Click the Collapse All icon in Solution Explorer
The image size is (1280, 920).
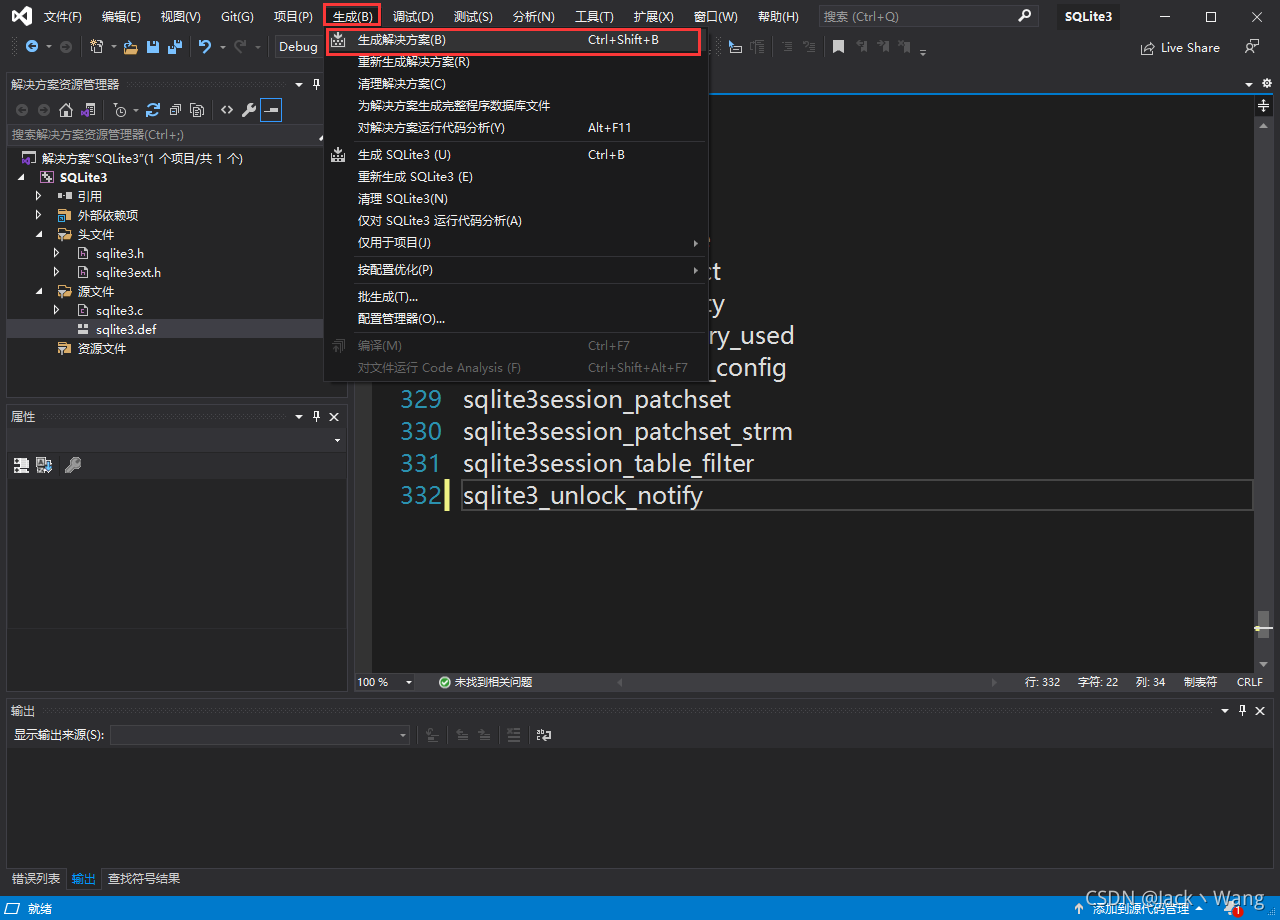point(175,110)
